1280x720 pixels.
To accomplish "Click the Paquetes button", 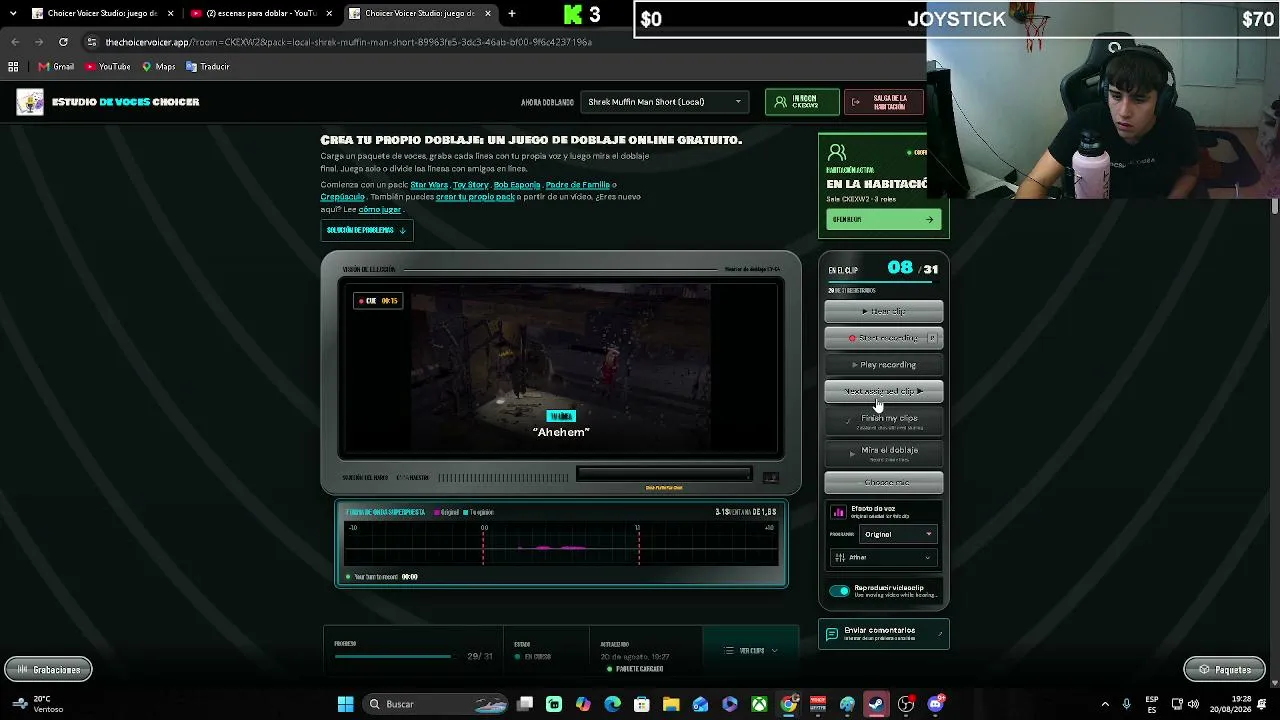I will [1225, 670].
